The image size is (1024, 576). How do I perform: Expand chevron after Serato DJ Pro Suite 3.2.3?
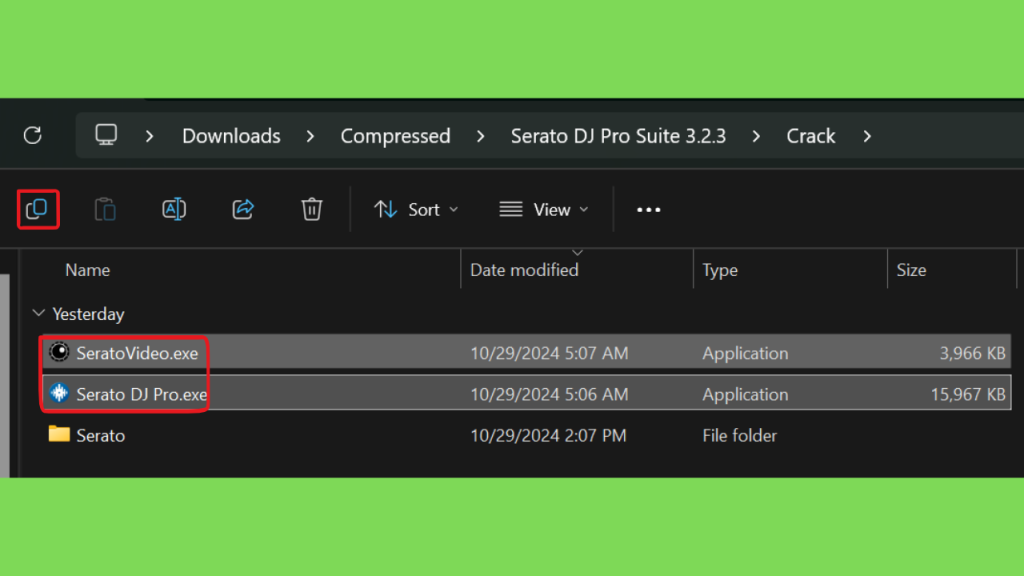pos(756,136)
